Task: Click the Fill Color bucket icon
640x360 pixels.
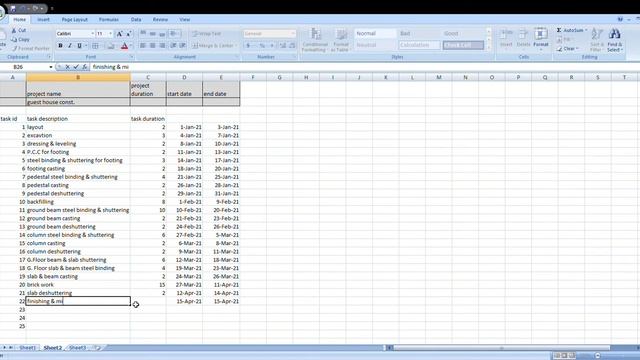Action: pos(111,46)
